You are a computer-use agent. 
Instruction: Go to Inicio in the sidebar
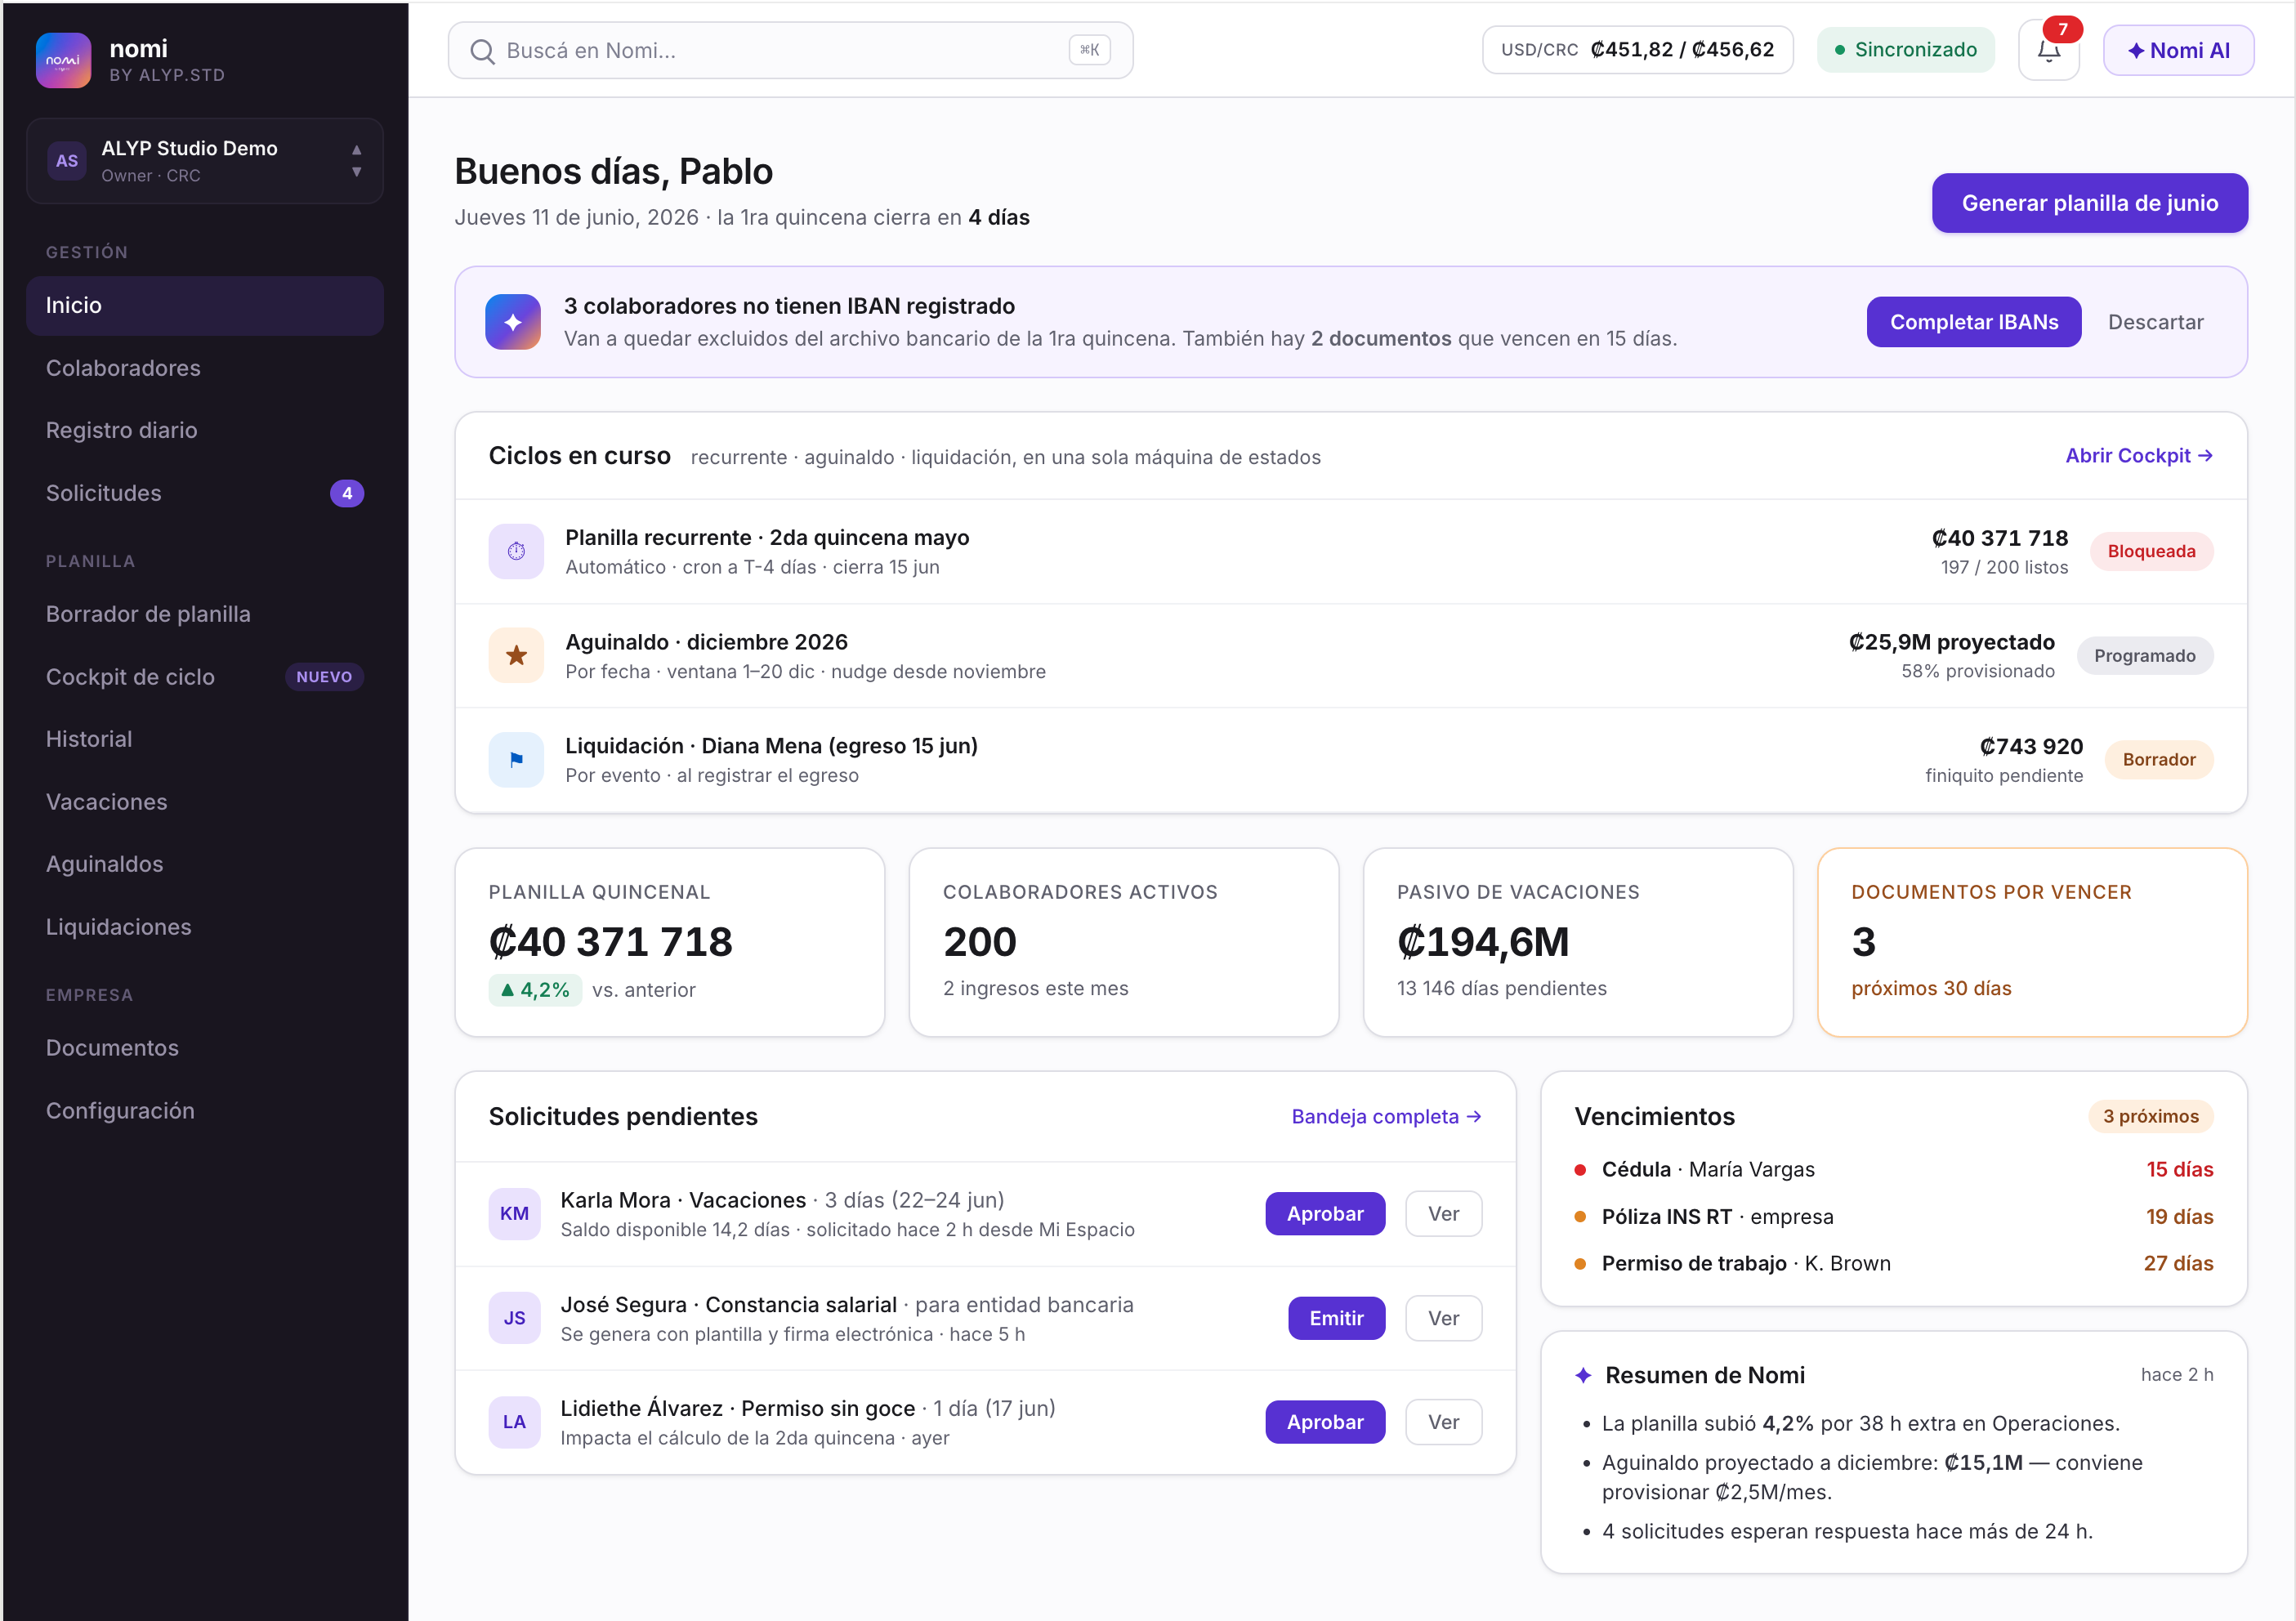205,306
